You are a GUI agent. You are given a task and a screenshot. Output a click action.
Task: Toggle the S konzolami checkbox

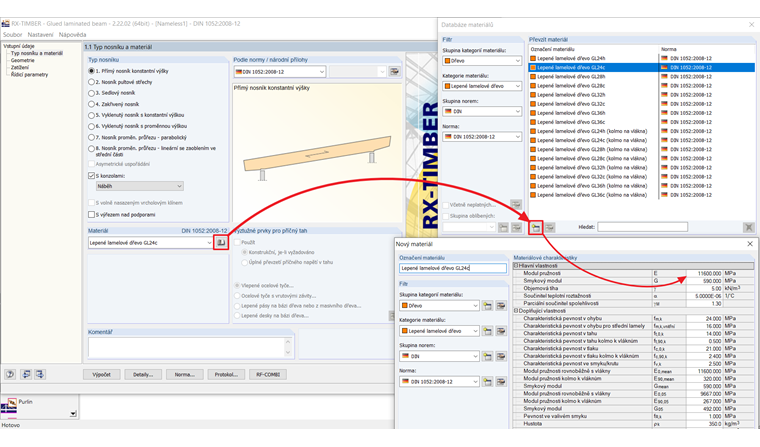tap(91, 176)
